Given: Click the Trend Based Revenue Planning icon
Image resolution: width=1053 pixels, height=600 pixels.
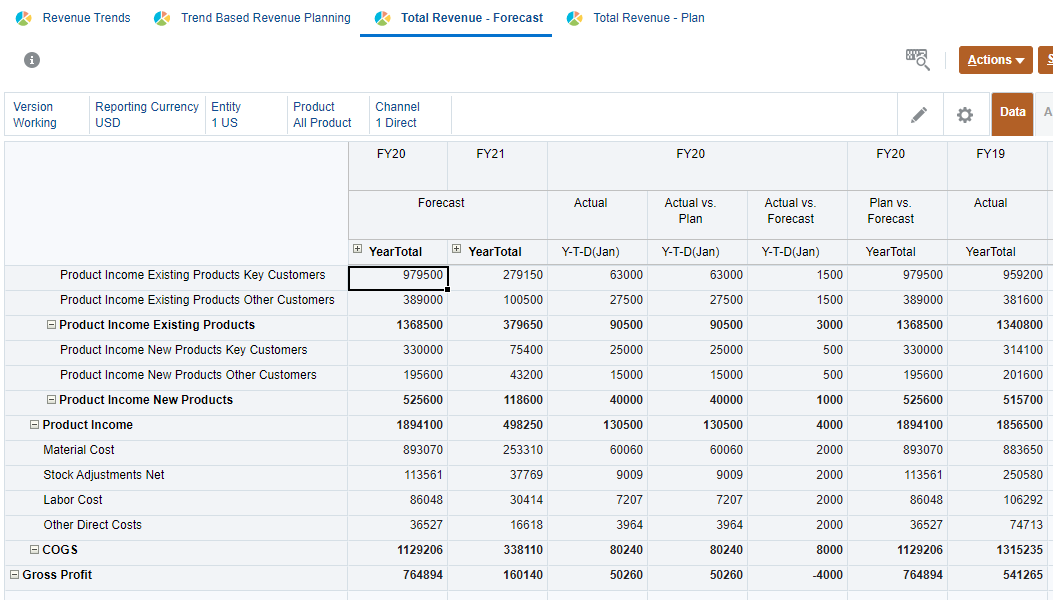Looking at the screenshot, I should [162, 18].
